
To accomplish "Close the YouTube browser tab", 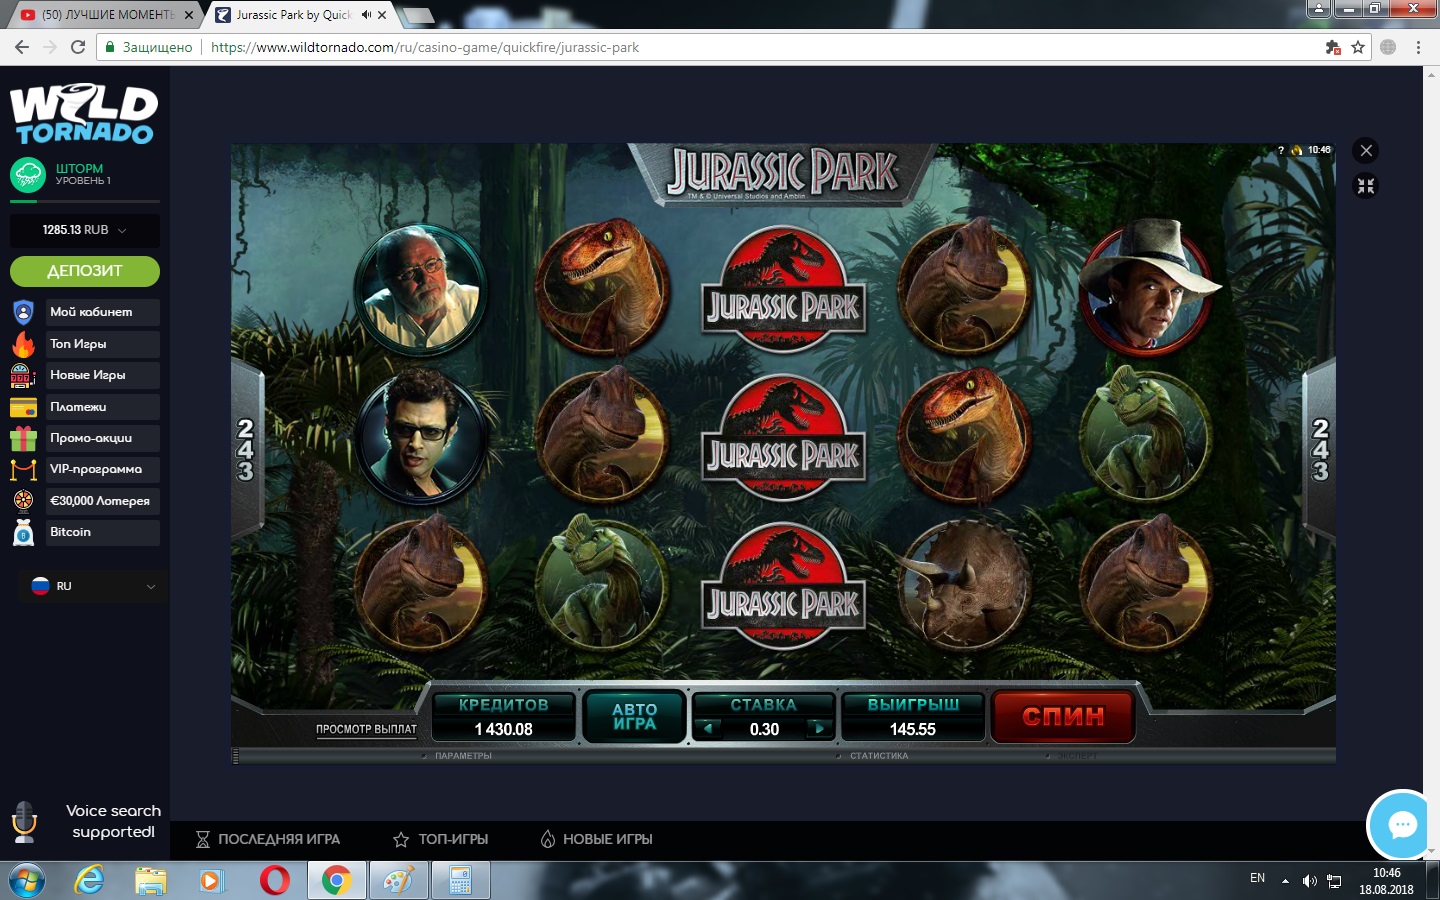I will pos(189,15).
